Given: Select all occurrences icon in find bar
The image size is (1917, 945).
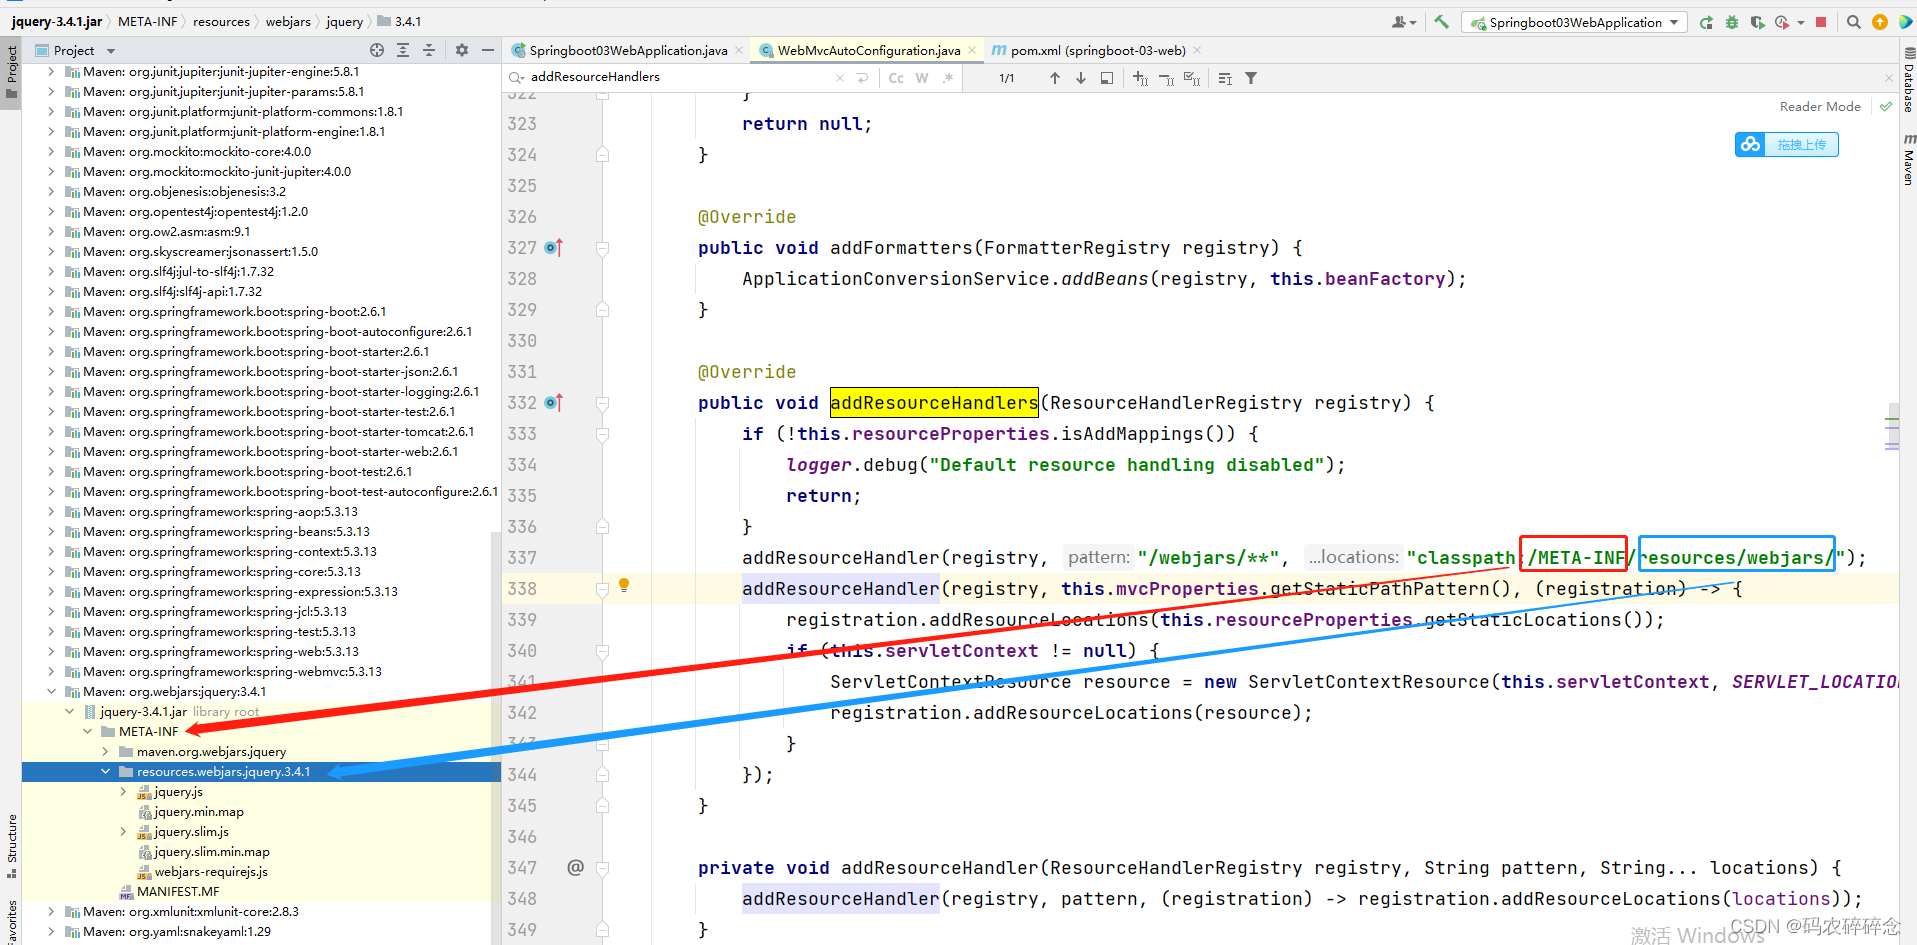Looking at the screenshot, I should 1192,78.
